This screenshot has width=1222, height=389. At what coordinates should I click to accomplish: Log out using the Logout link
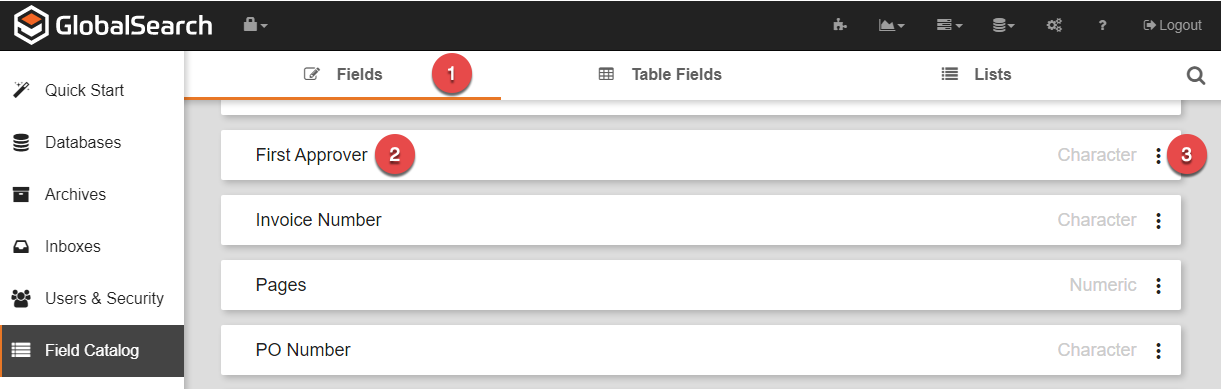coord(1172,25)
